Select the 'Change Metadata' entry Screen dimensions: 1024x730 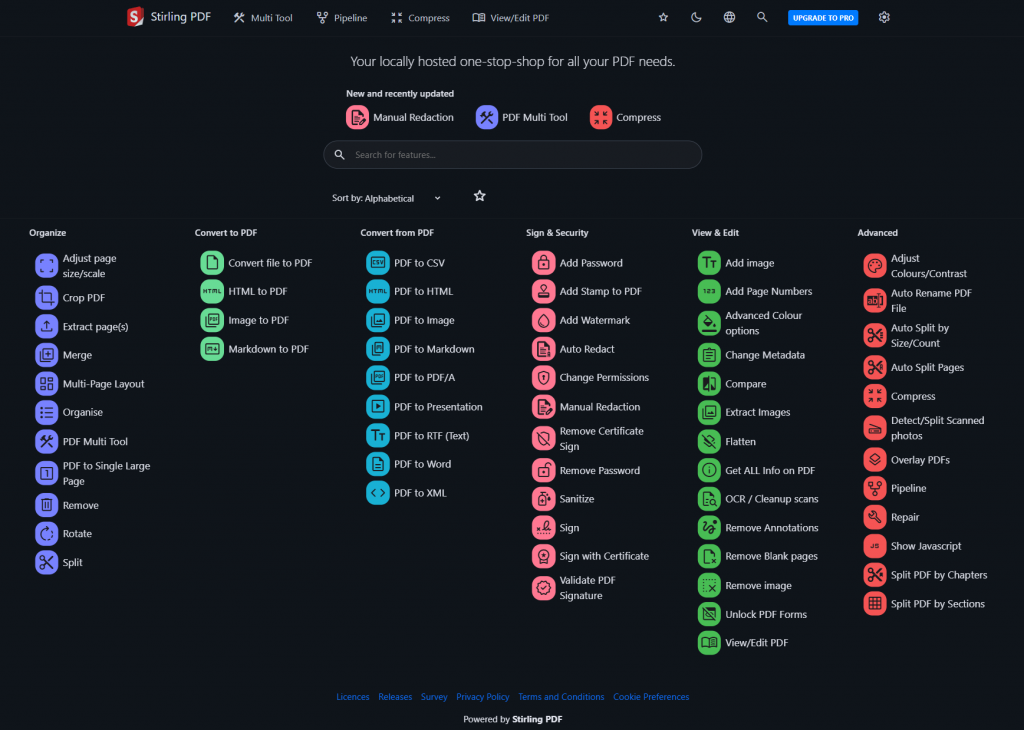click(x=752, y=355)
